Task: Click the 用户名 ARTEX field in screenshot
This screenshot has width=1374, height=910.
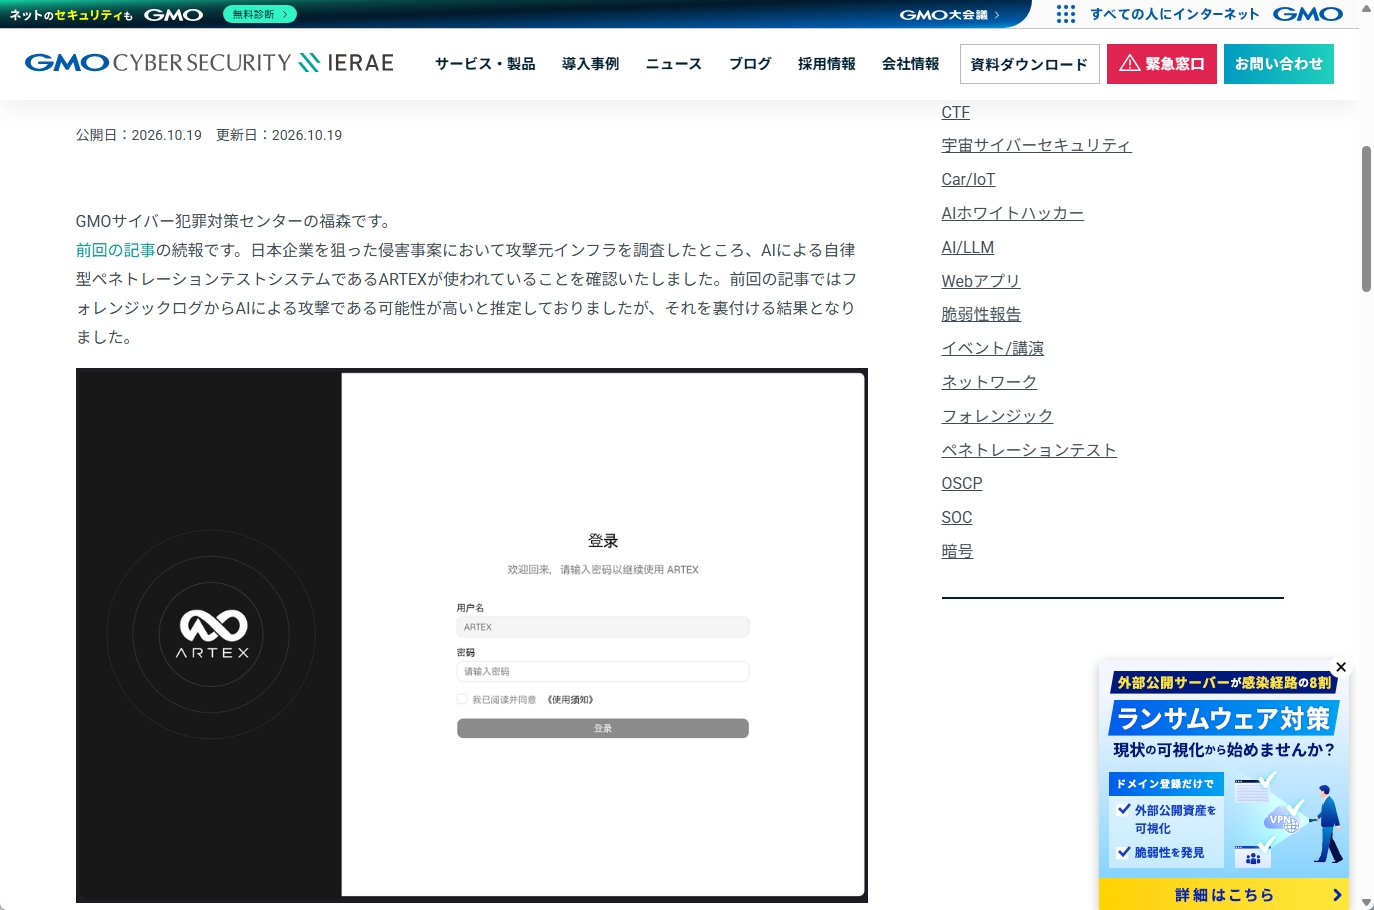Action: (x=603, y=627)
